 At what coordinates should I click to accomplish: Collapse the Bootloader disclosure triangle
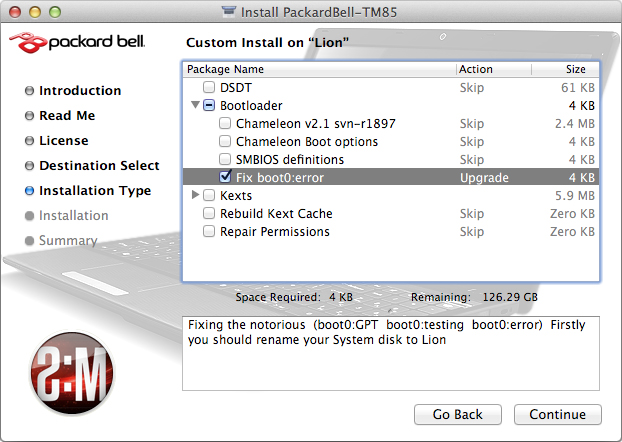195,105
